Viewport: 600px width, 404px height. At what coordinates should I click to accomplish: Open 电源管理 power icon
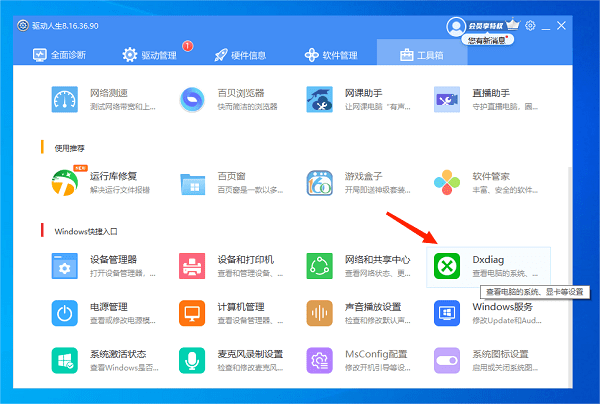pos(65,313)
